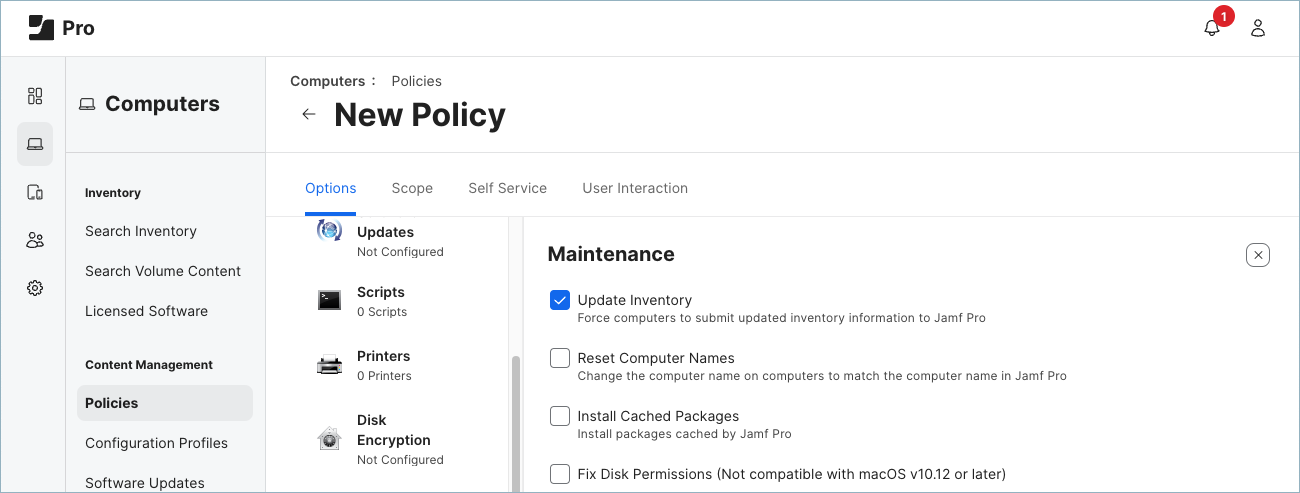Uncheck the Update Inventory checkbox
1300x493 pixels.
pyautogui.click(x=560, y=300)
